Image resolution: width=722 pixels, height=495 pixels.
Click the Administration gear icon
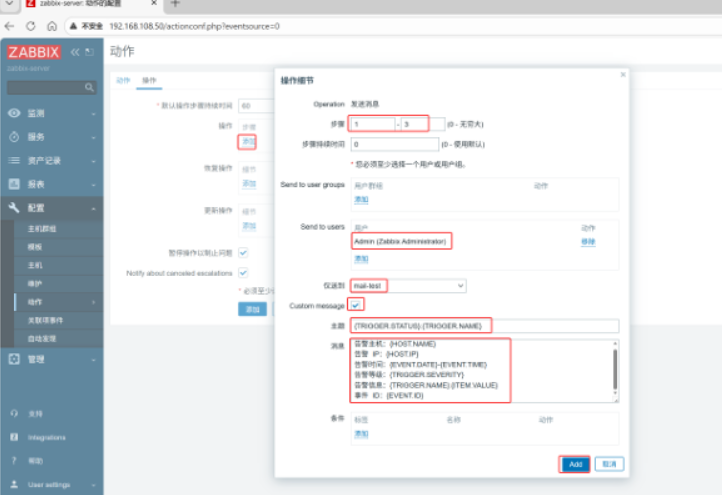click(14, 359)
